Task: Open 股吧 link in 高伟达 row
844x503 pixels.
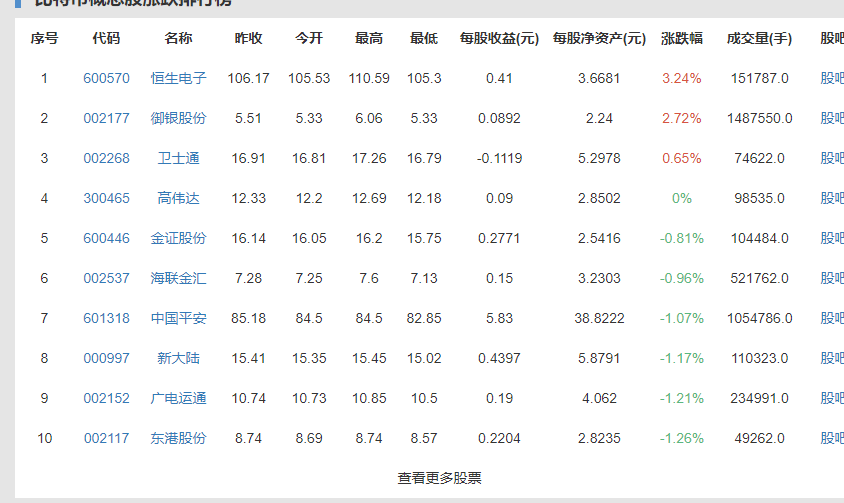Action: click(x=832, y=198)
